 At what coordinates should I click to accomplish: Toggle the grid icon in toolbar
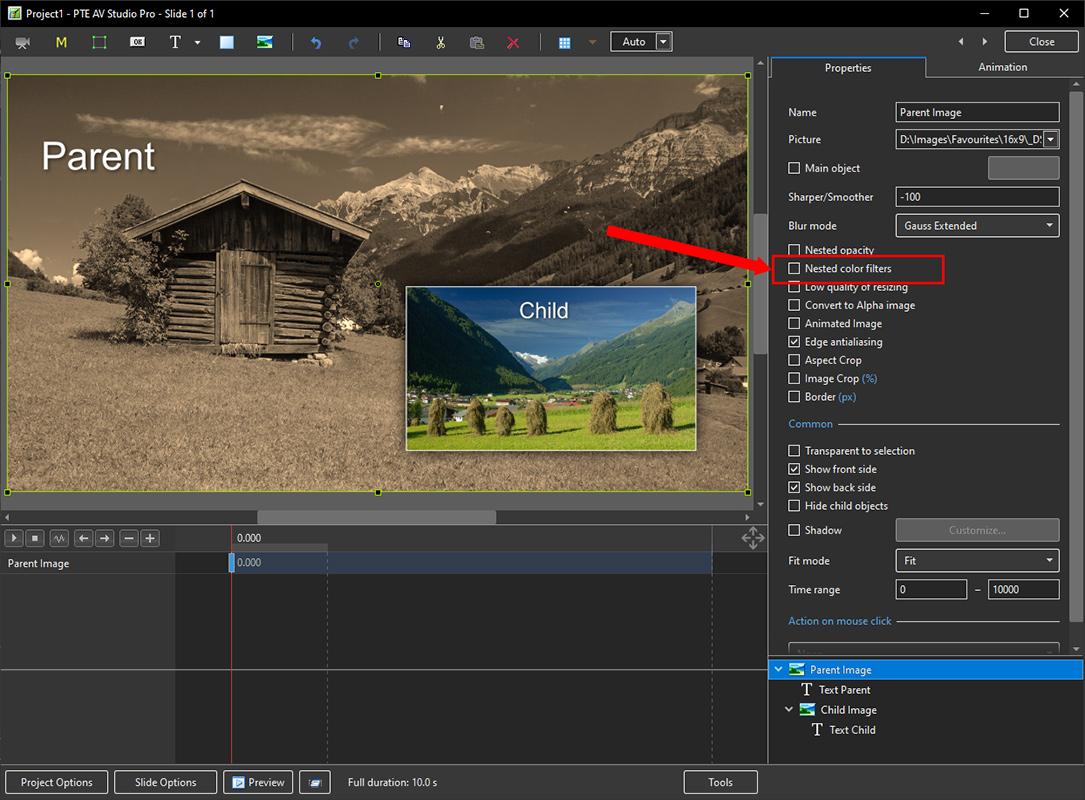(564, 42)
